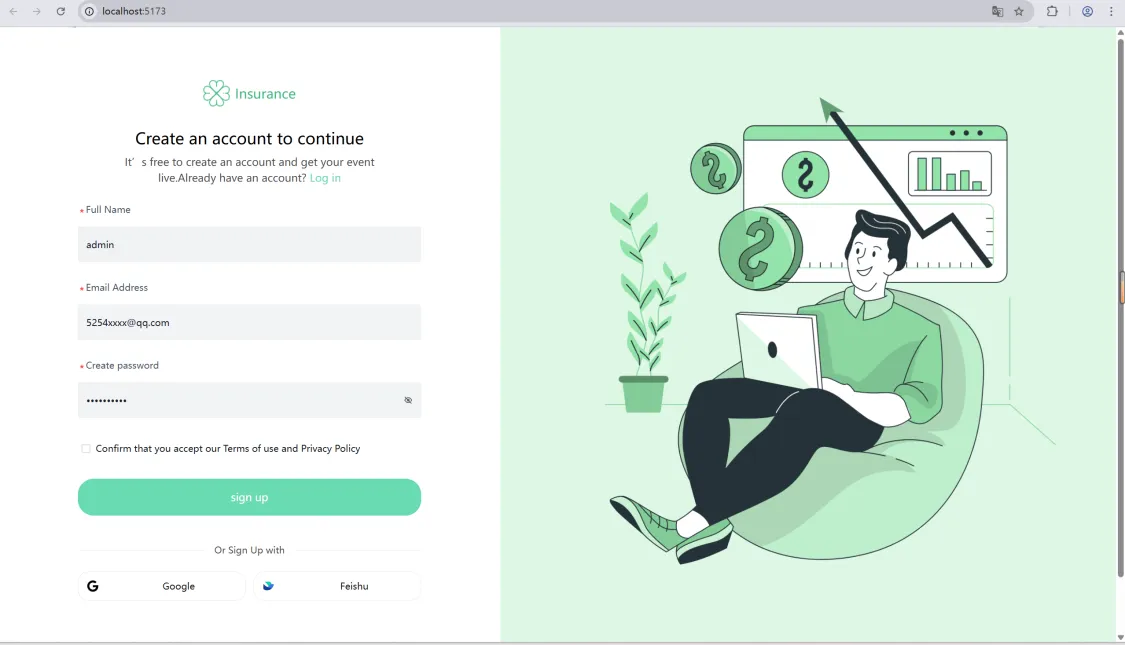Click the Google G icon
This screenshot has width=1125, height=645.
(x=93, y=586)
